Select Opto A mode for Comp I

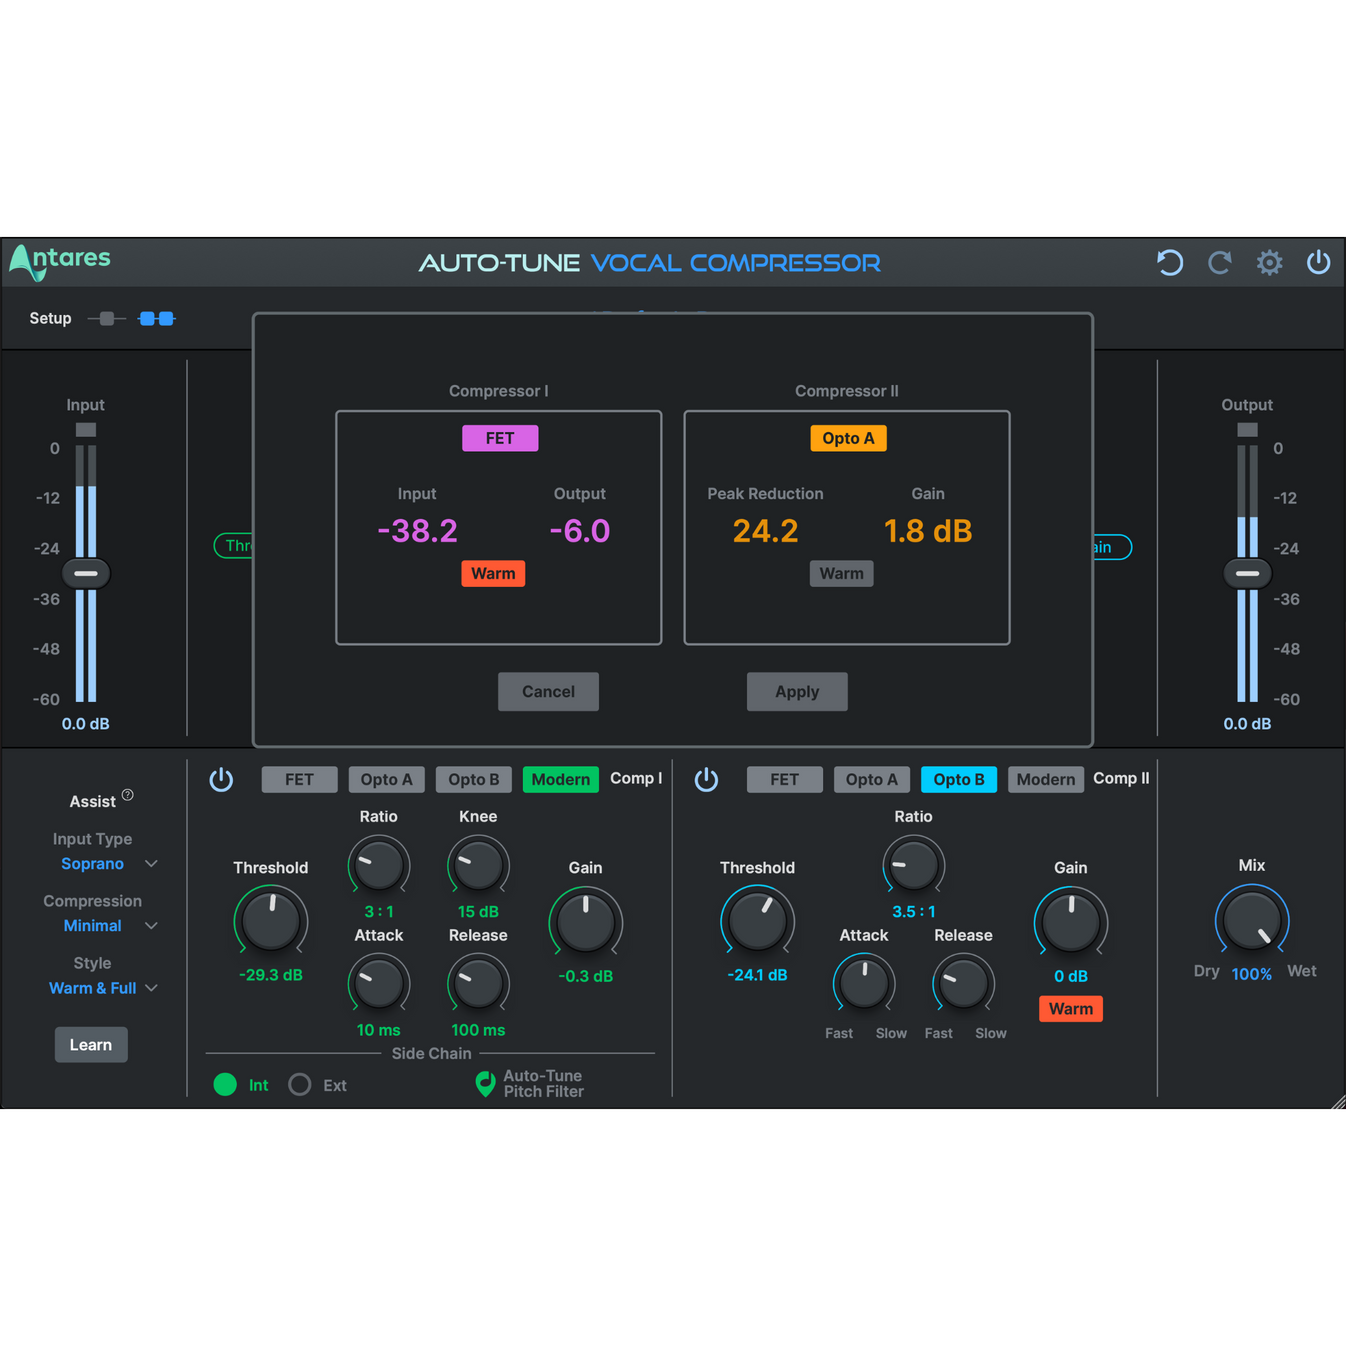click(x=386, y=779)
